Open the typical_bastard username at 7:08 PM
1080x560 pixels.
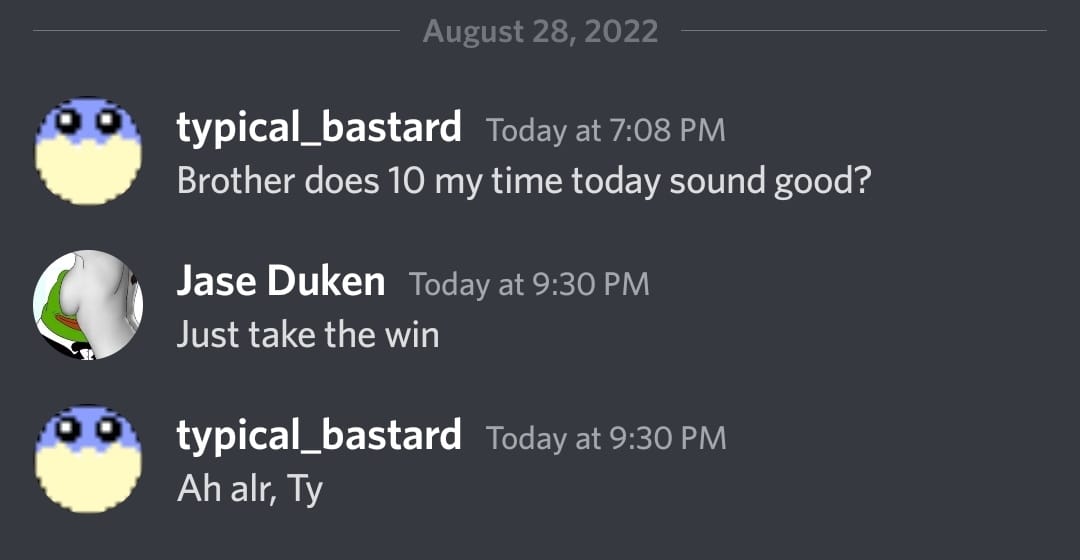pos(319,129)
